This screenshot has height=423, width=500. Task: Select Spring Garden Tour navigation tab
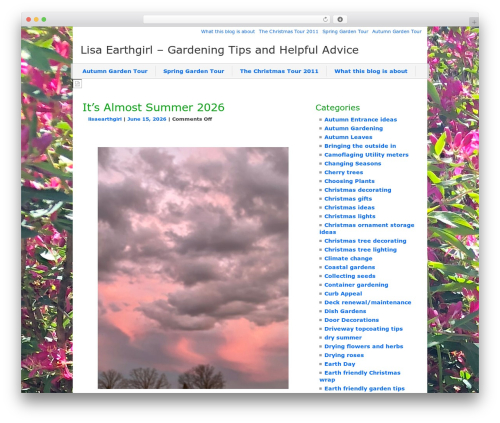194,71
